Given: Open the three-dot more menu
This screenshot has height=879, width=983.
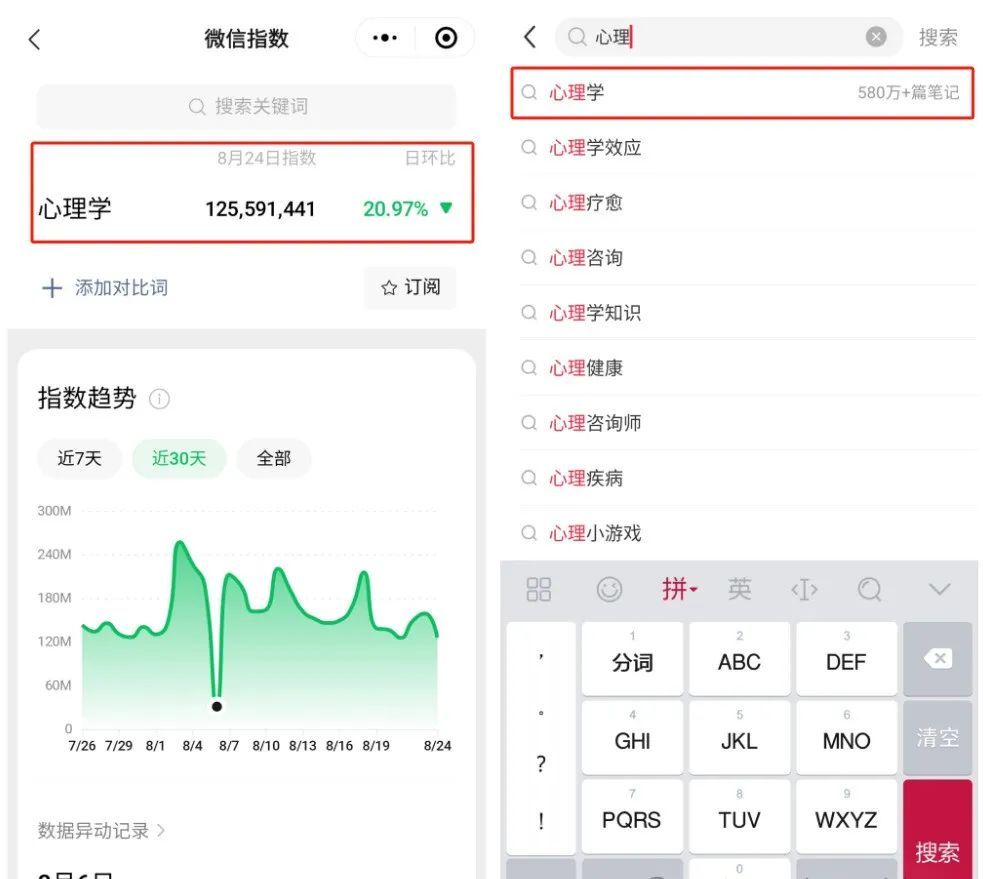Looking at the screenshot, I should [385, 38].
